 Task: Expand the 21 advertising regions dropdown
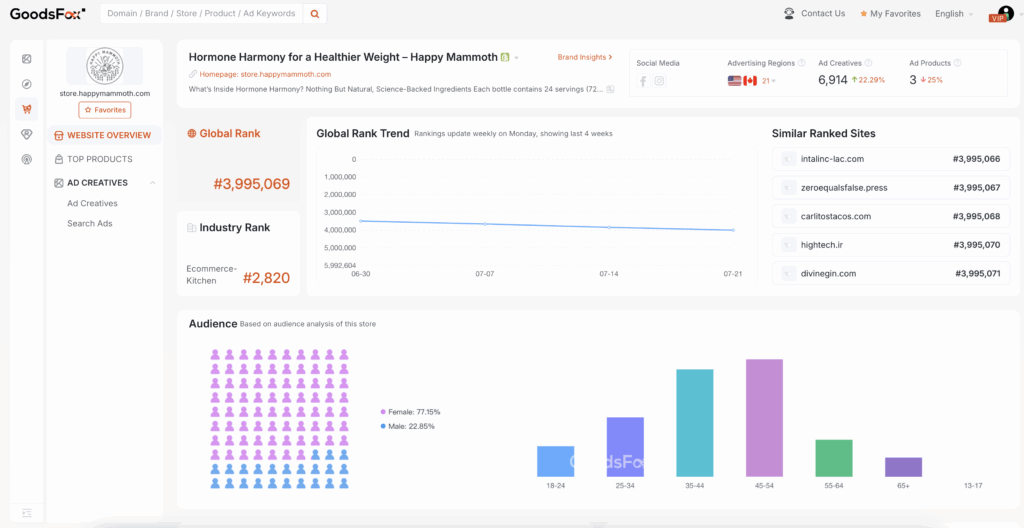click(769, 81)
